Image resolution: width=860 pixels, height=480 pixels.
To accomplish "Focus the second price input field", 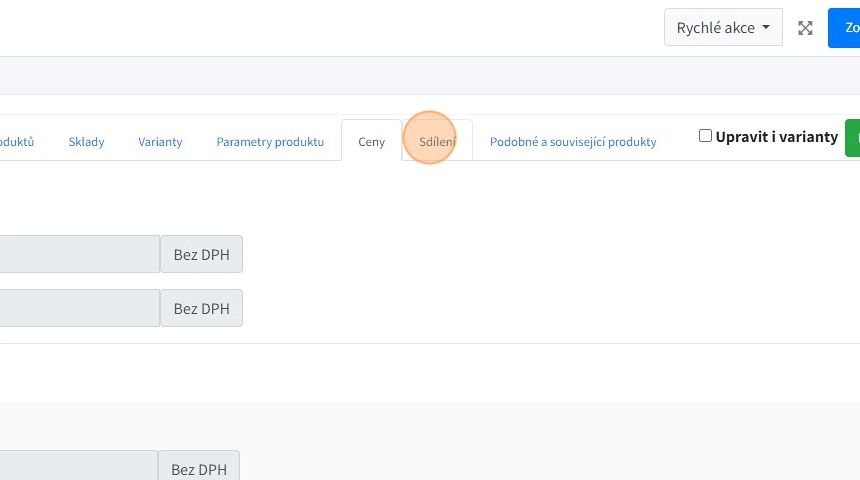I will tap(79, 308).
